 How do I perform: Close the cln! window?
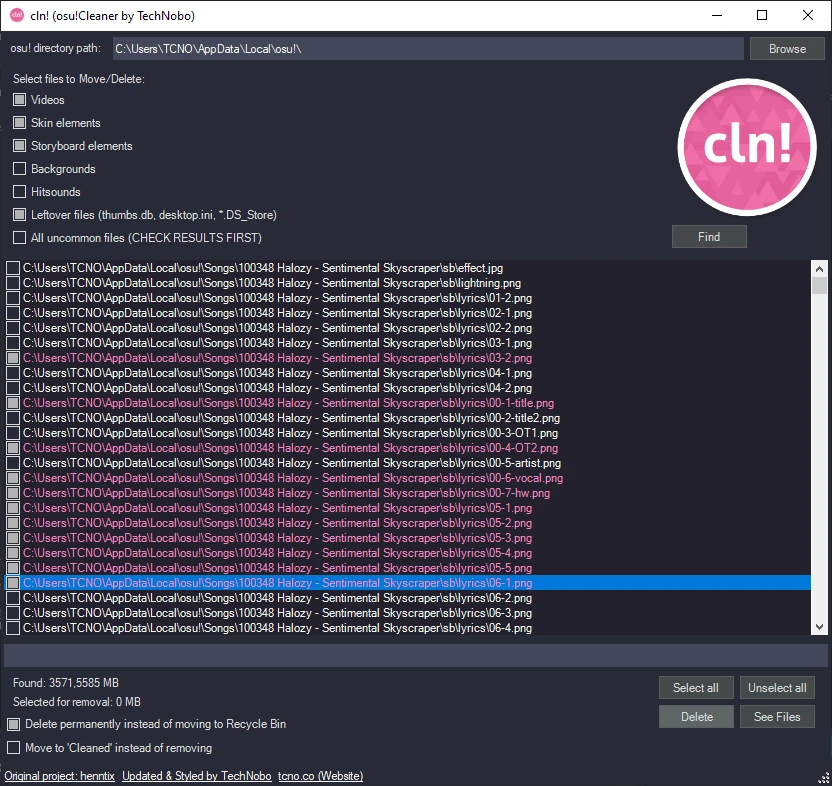click(808, 15)
